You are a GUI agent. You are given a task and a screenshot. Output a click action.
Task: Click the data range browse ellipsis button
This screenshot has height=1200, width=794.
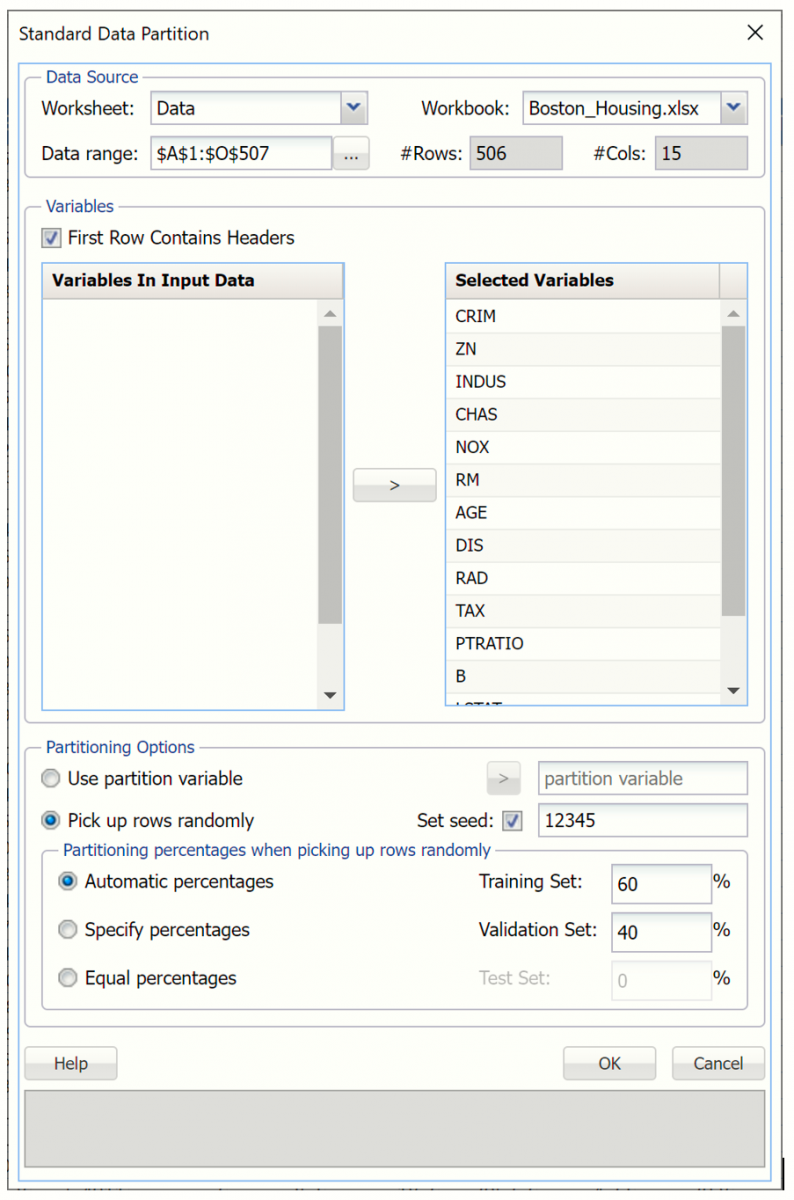pos(351,154)
